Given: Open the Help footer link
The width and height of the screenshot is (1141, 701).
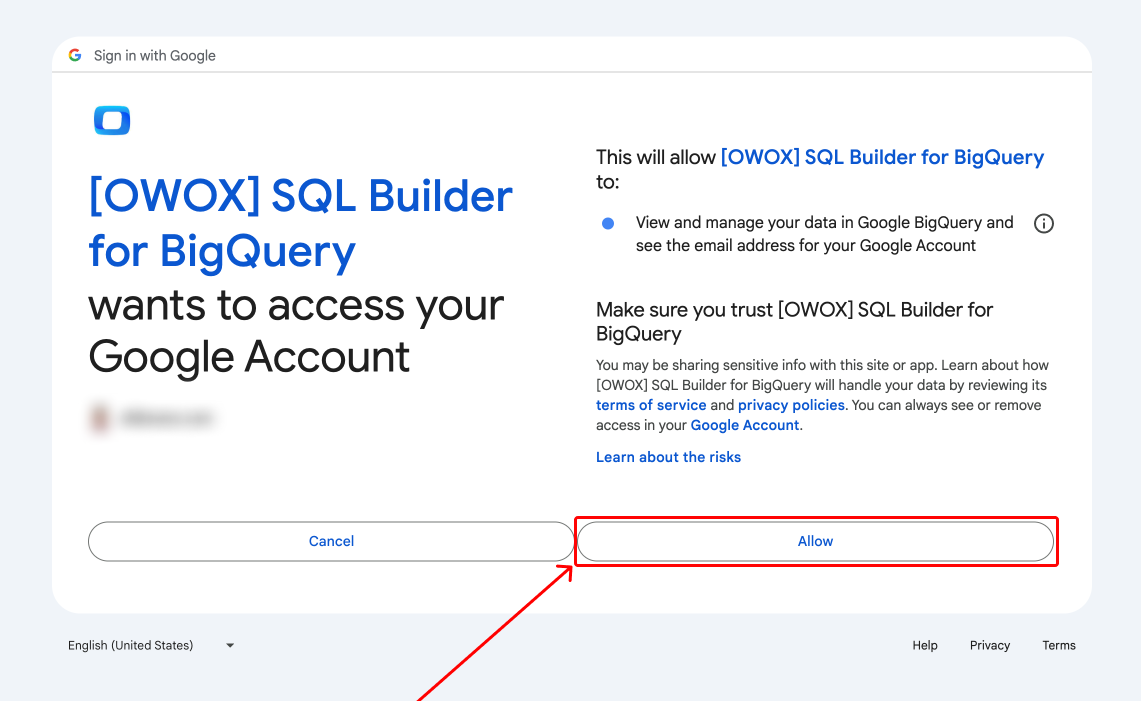Looking at the screenshot, I should (925, 645).
